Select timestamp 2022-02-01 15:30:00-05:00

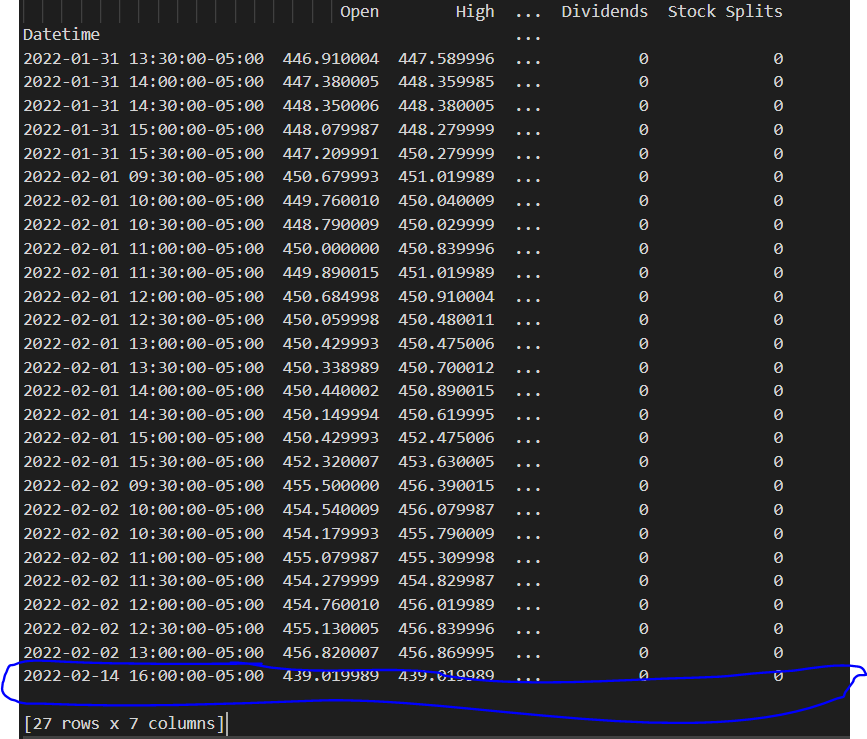click(144, 462)
